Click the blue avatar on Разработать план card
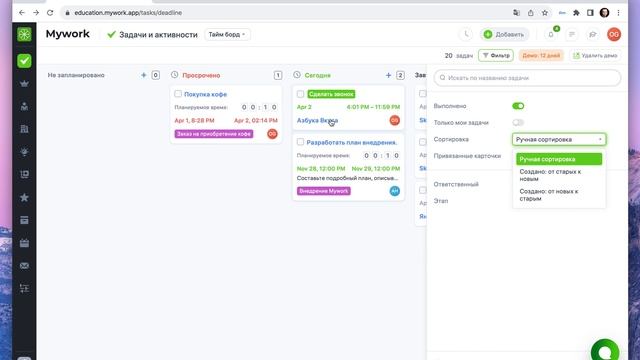This screenshot has height=360, width=640. [x=394, y=191]
